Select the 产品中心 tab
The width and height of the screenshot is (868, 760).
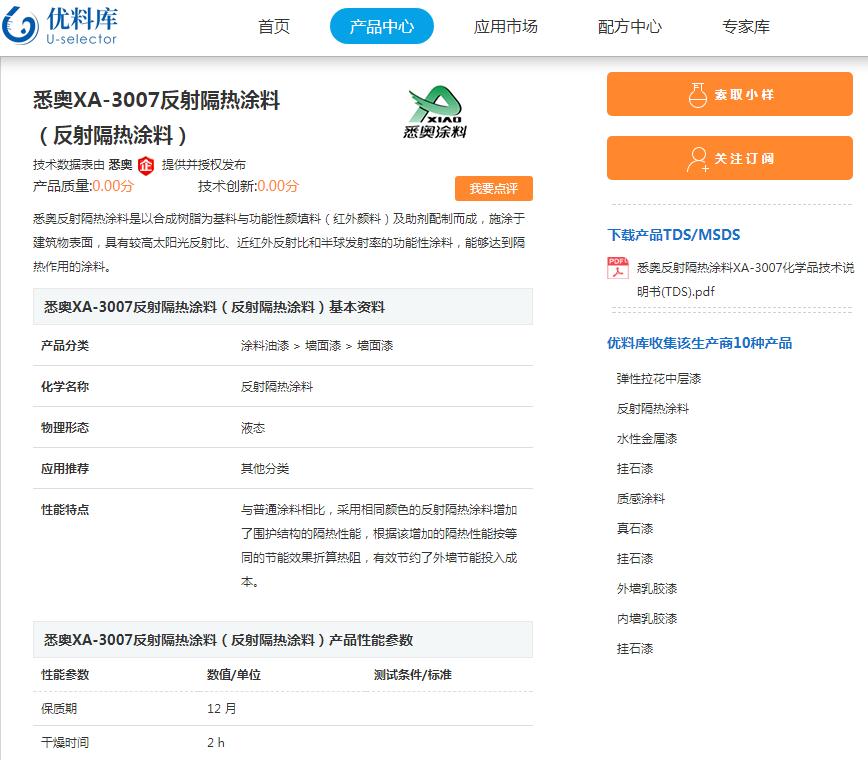click(x=381, y=26)
